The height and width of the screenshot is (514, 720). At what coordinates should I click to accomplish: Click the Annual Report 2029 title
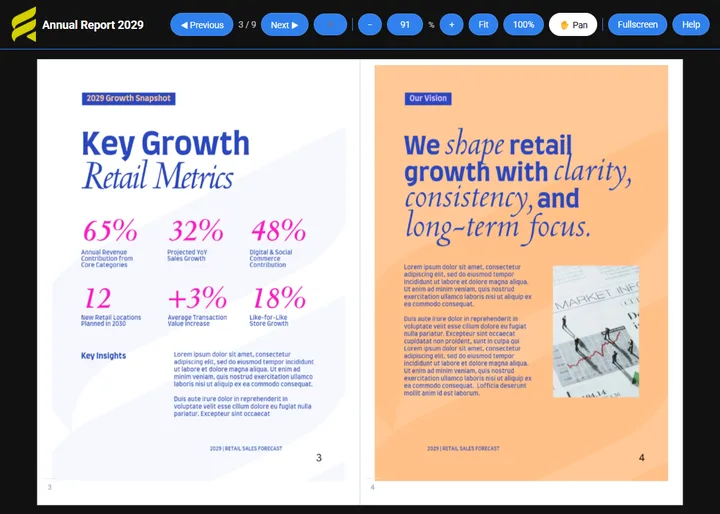click(93, 25)
